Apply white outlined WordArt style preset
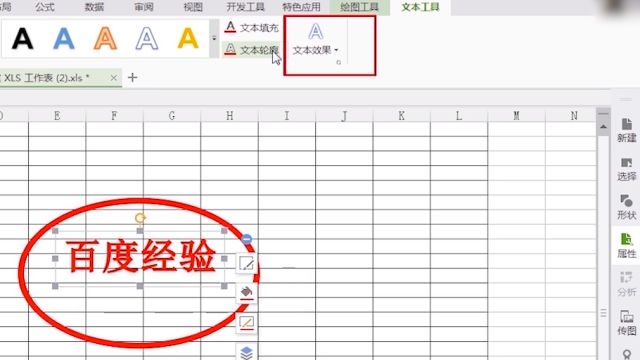The width and height of the screenshot is (640, 360). pyautogui.click(x=147, y=39)
